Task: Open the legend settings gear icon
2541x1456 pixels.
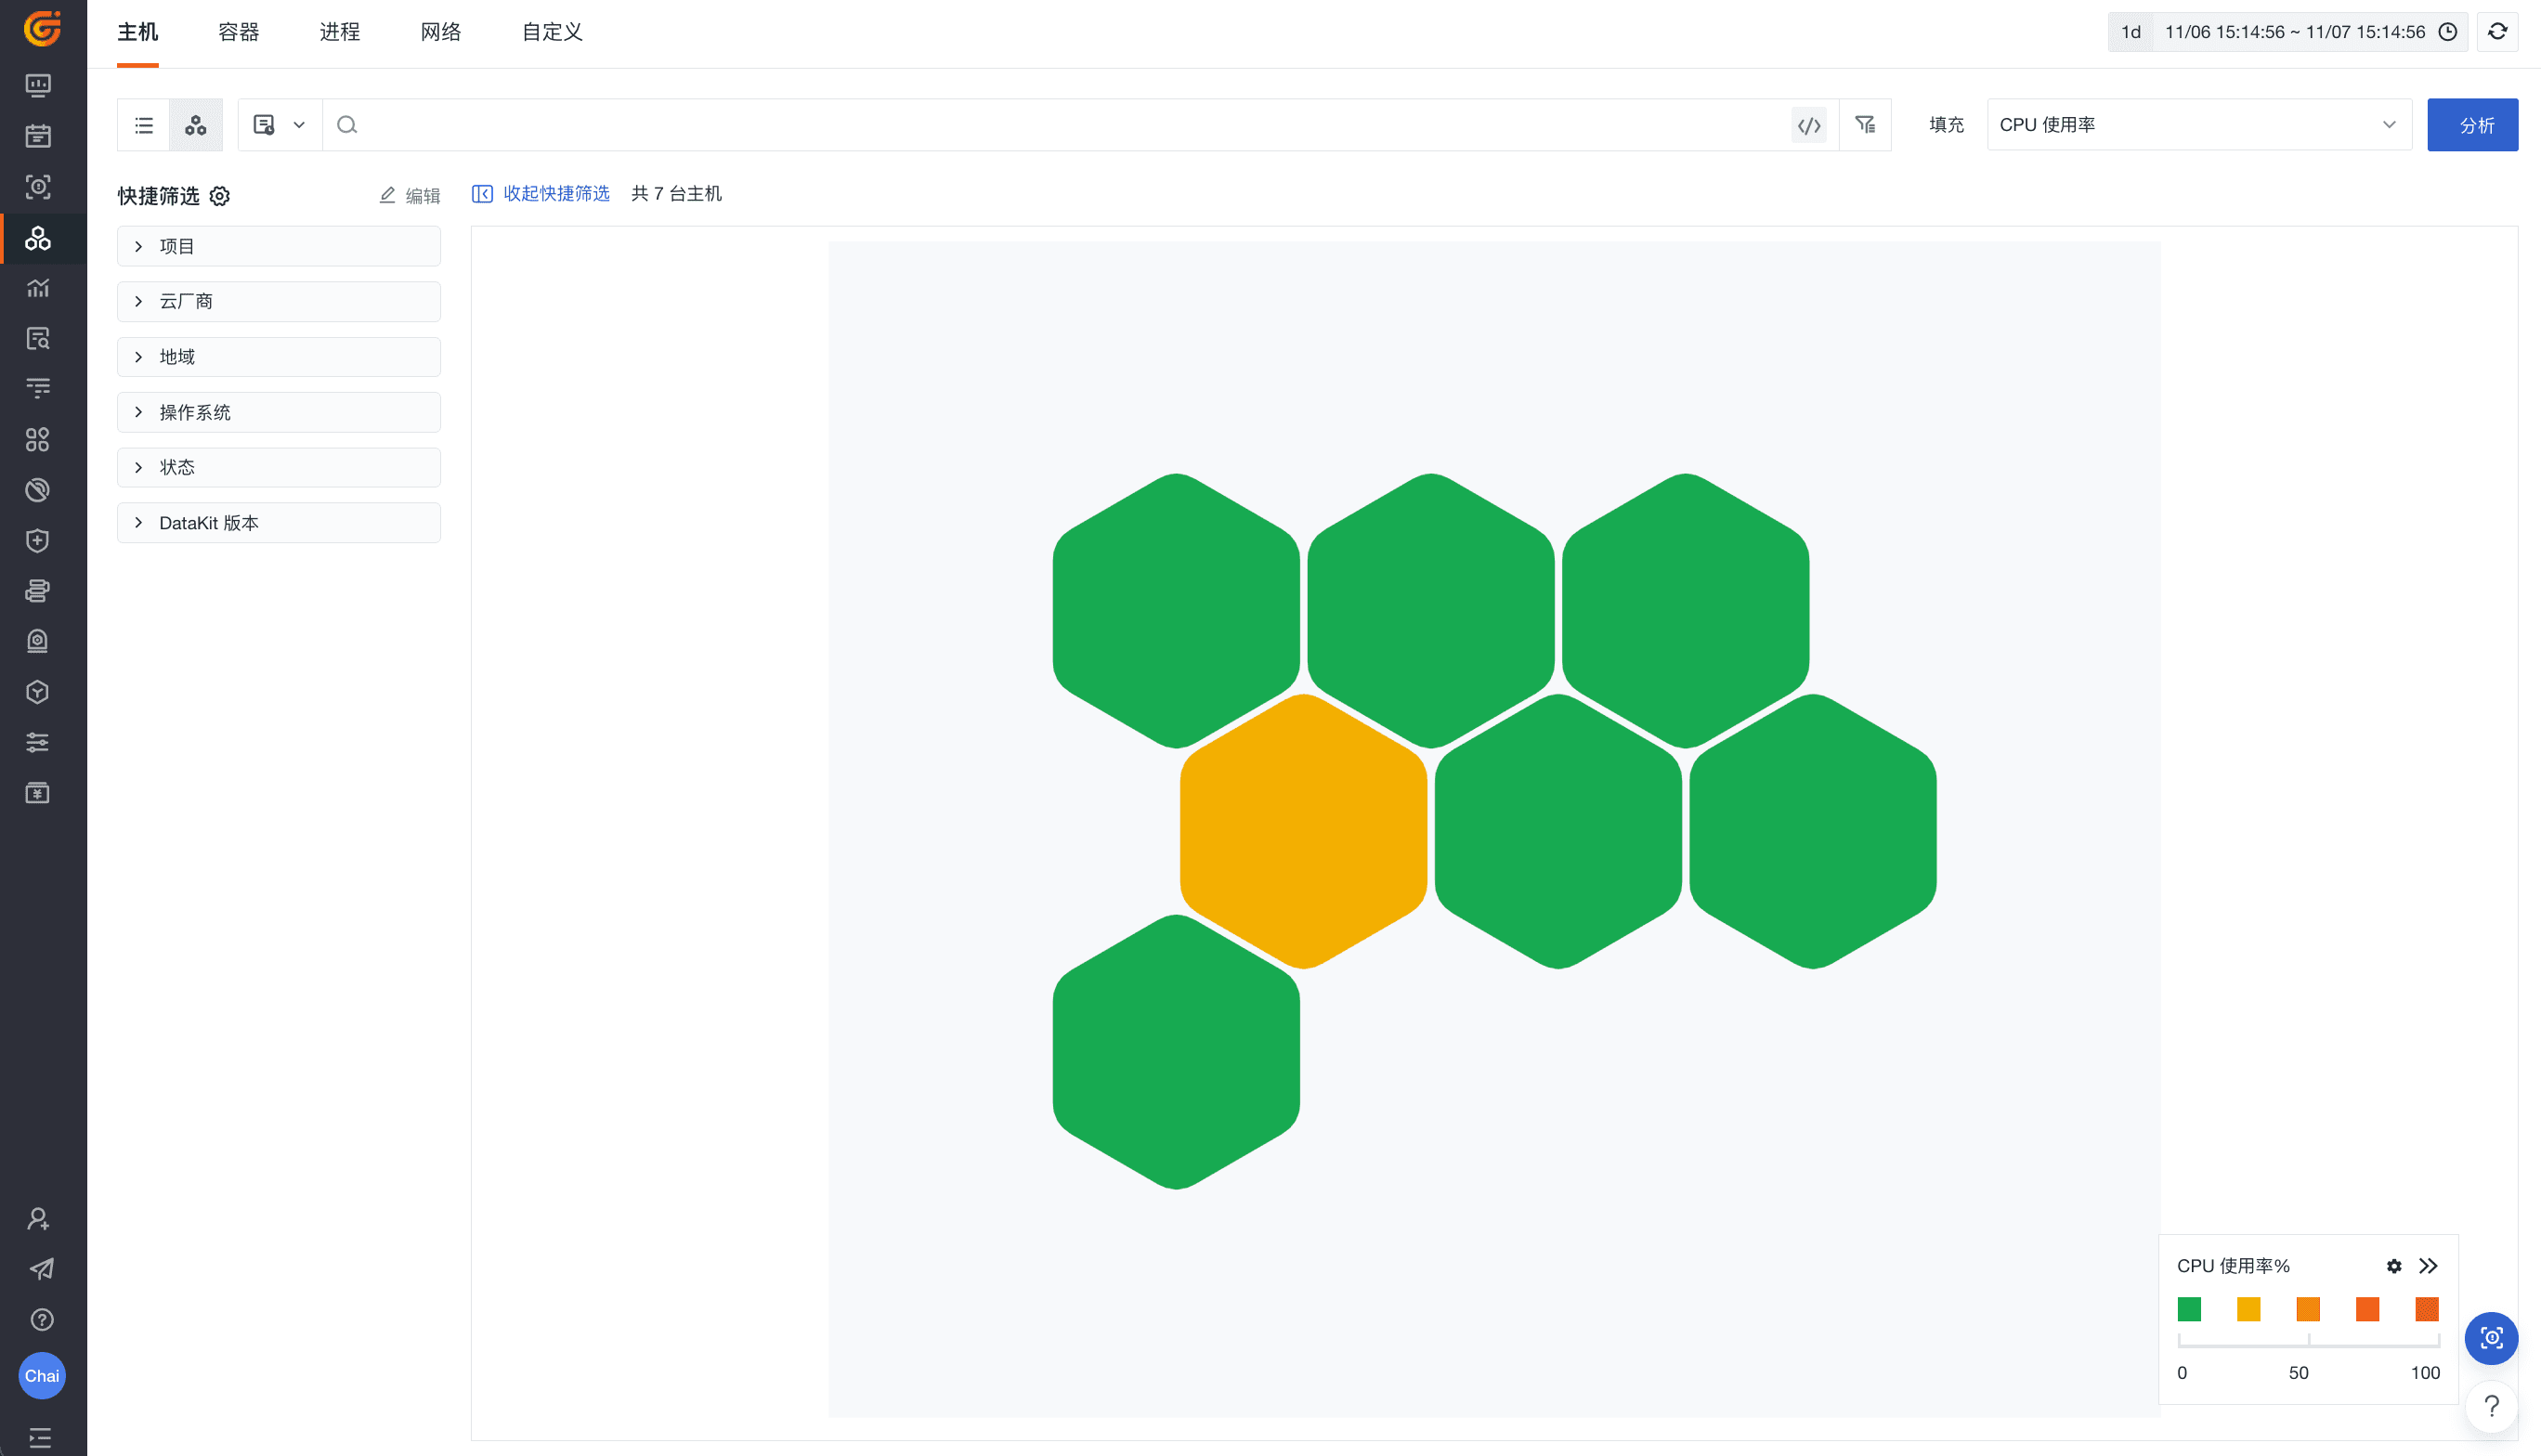Action: tap(2394, 1266)
